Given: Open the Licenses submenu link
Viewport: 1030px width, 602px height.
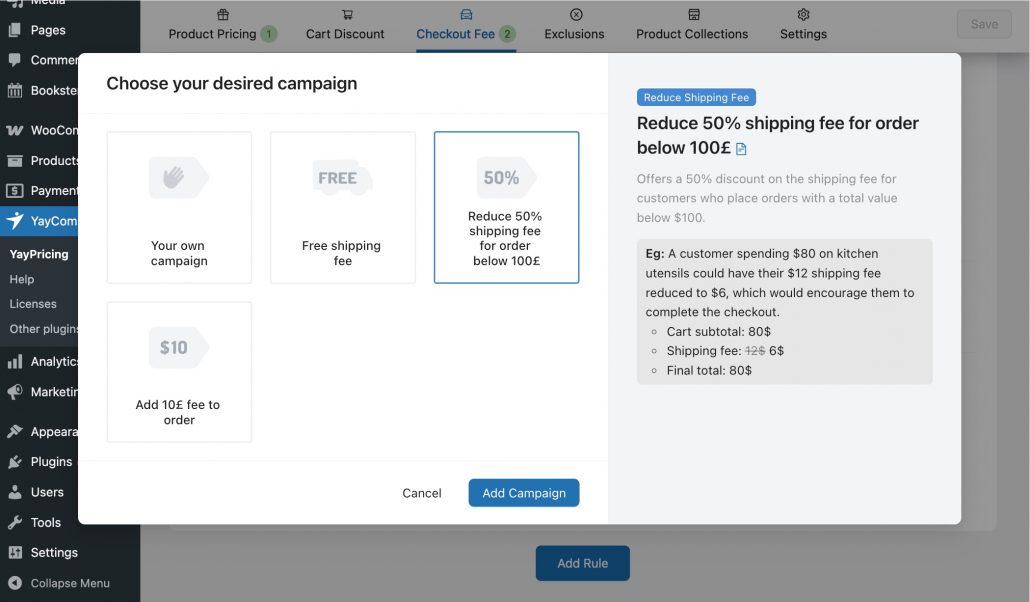Looking at the screenshot, I should (33, 304).
